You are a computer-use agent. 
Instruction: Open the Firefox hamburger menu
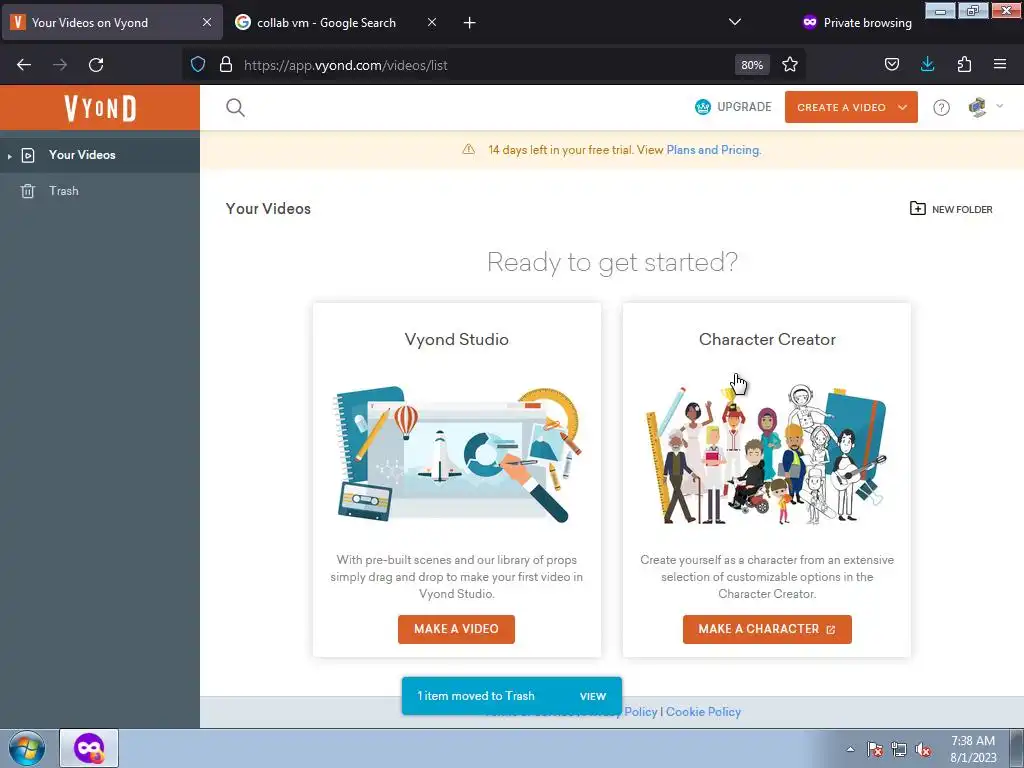[x=1000, y=64]
